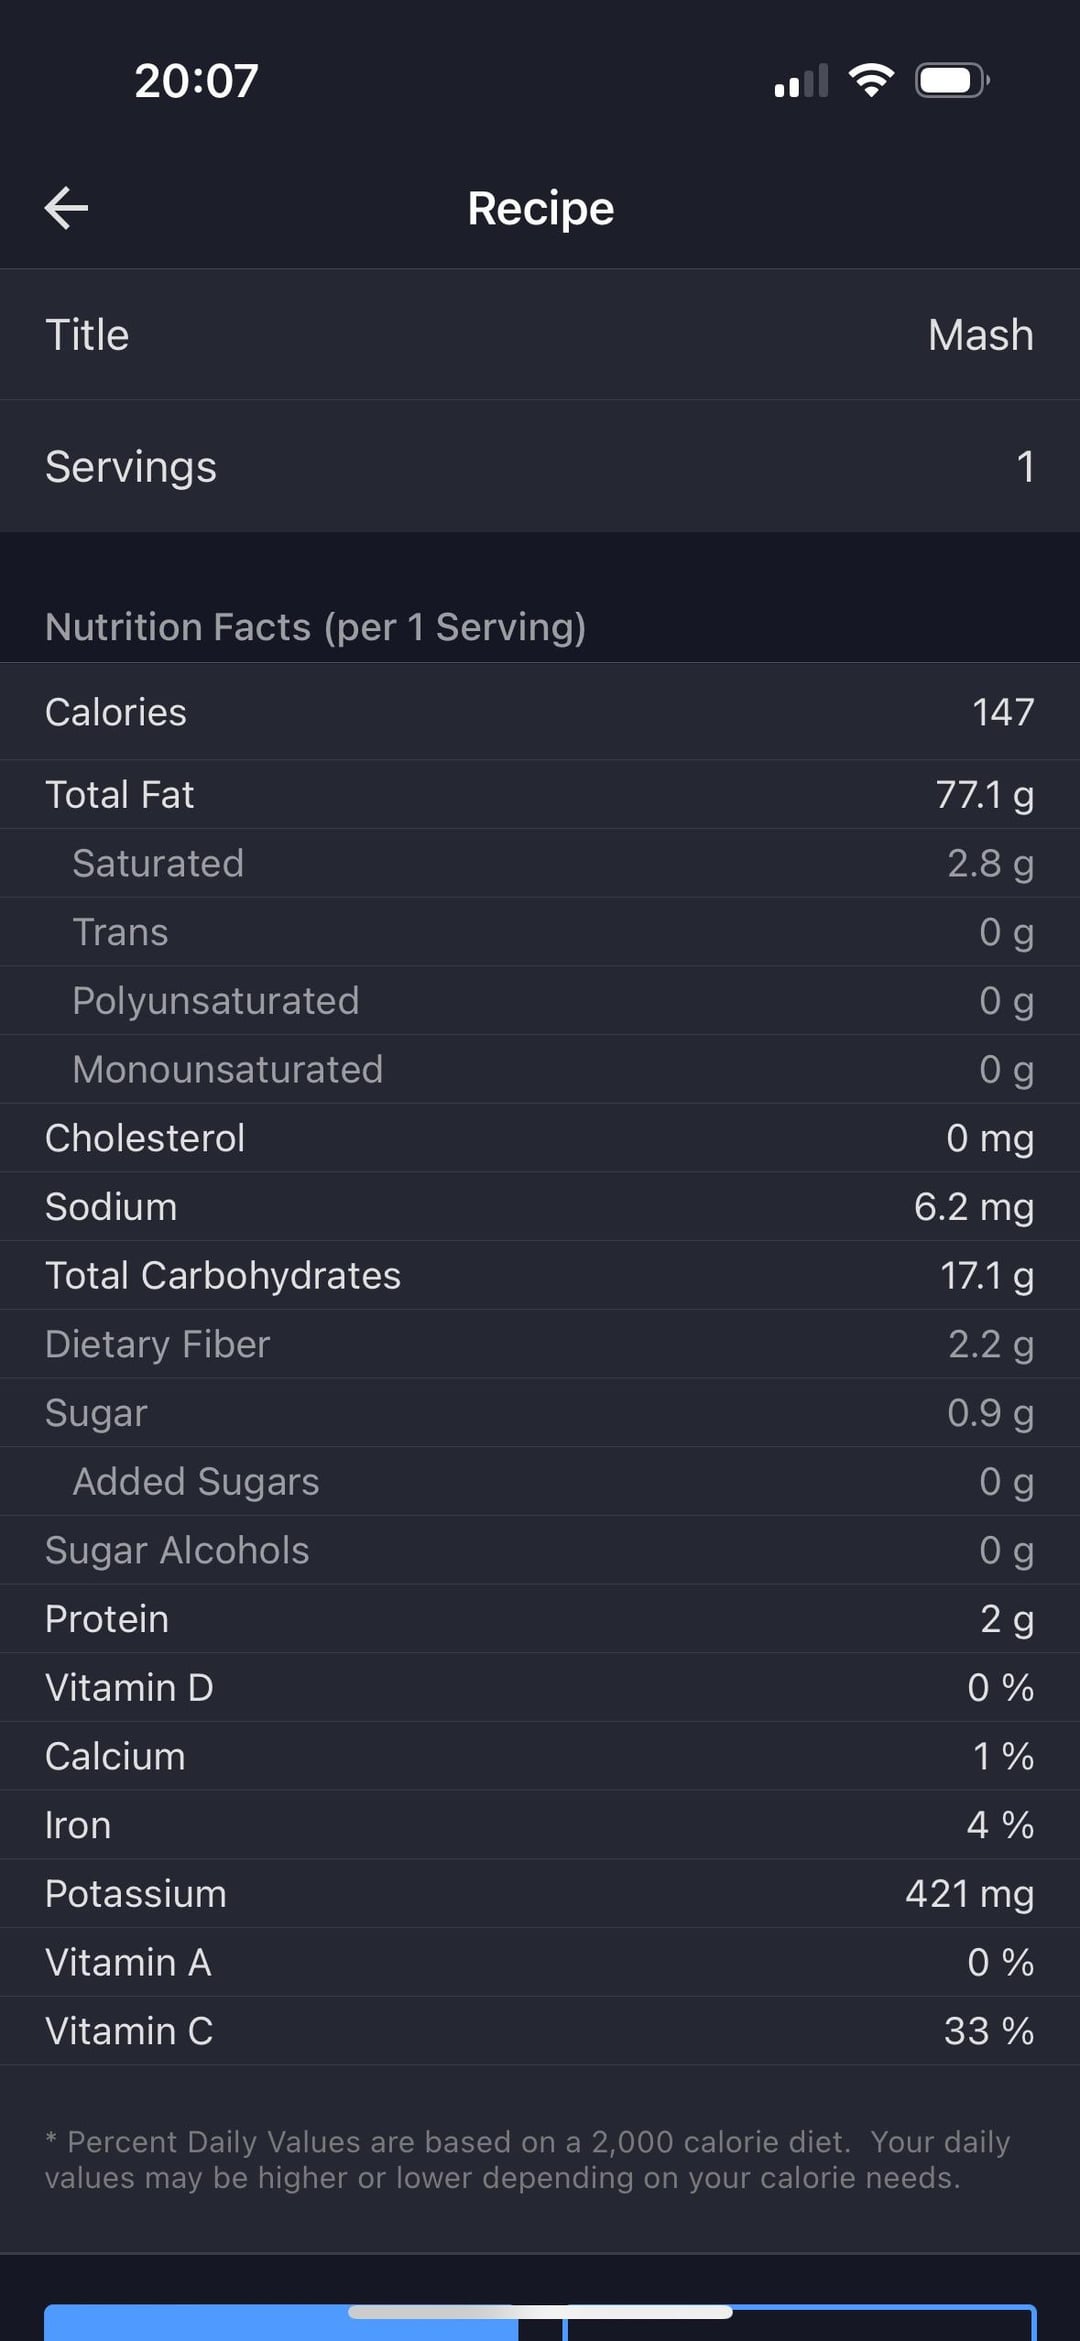Tap the back arrow icon
This screenshot has height=2341, width=1080.
(x=67, y=208)
